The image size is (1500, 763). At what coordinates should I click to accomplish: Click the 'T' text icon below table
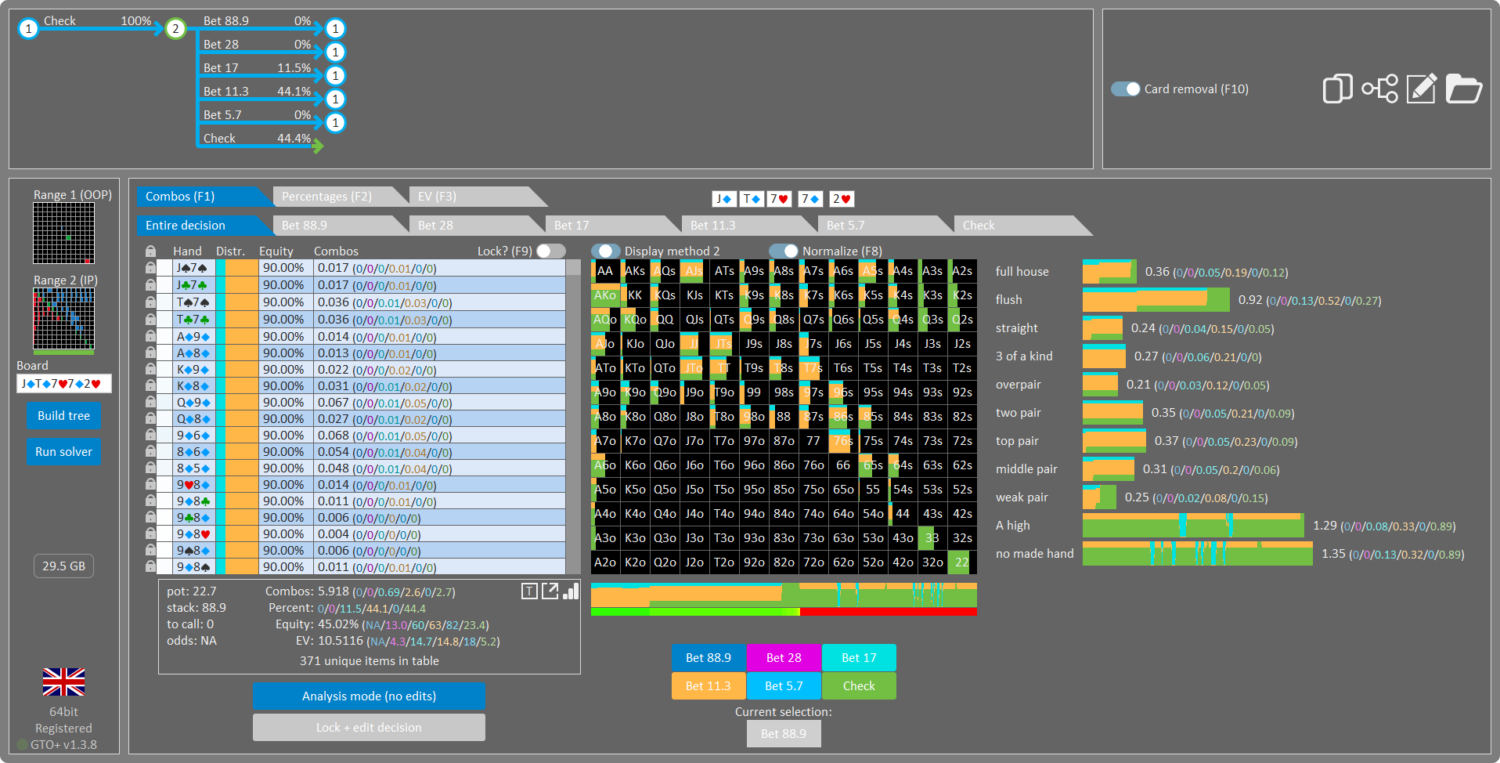[x=530, y=591]
